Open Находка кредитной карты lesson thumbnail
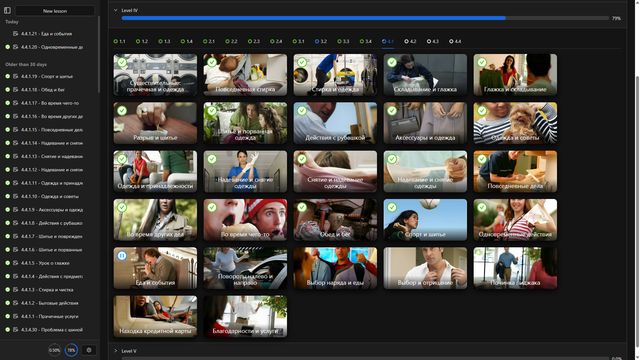This screenshot has width=640, height=360. (155, 316)
